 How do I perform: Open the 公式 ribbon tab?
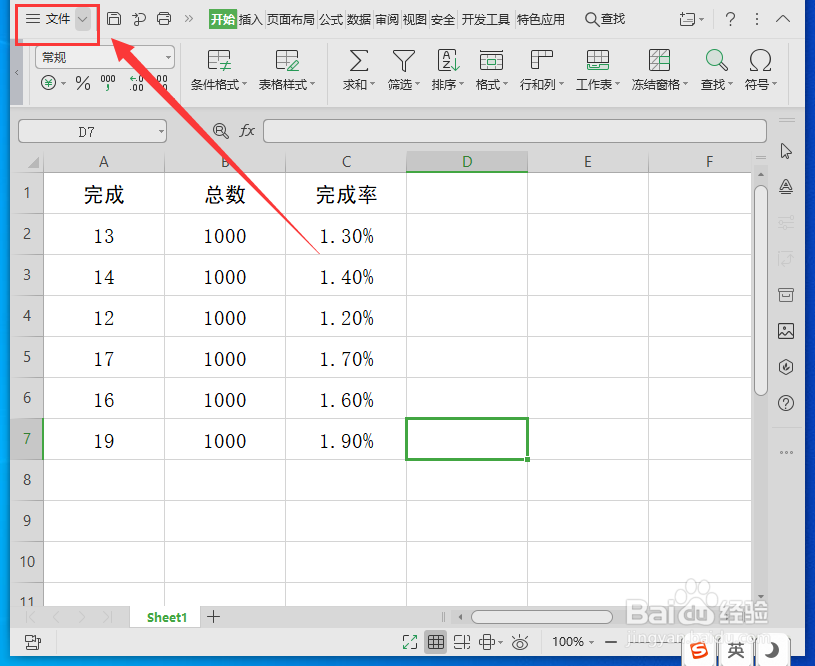(331, 20)
